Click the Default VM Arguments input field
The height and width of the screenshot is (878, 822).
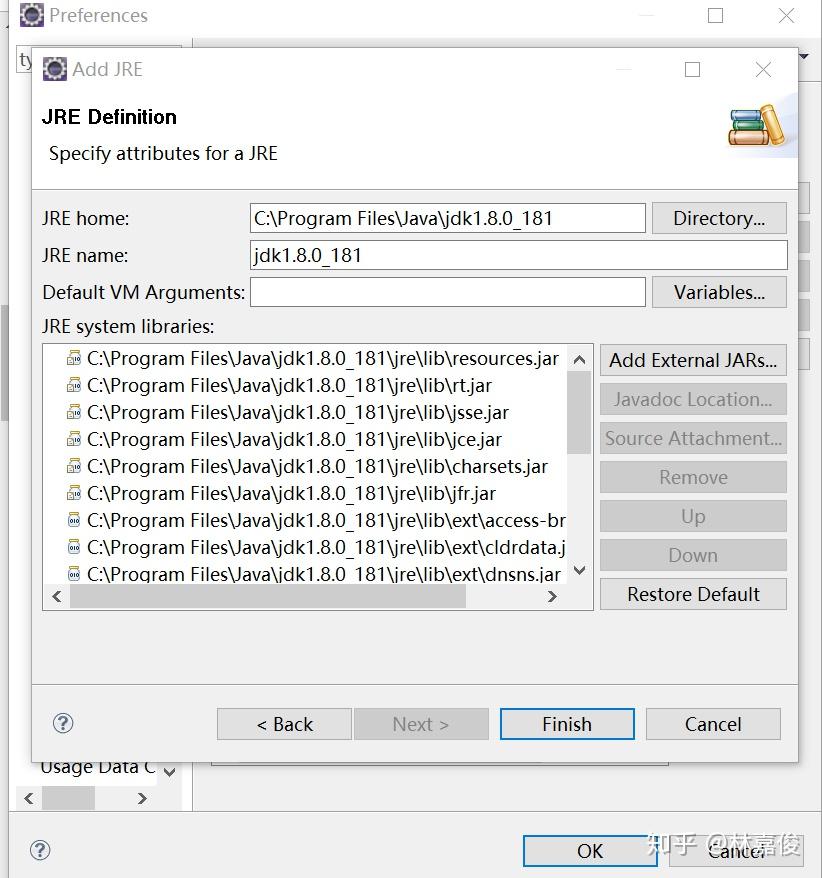[x=447, y=292]
